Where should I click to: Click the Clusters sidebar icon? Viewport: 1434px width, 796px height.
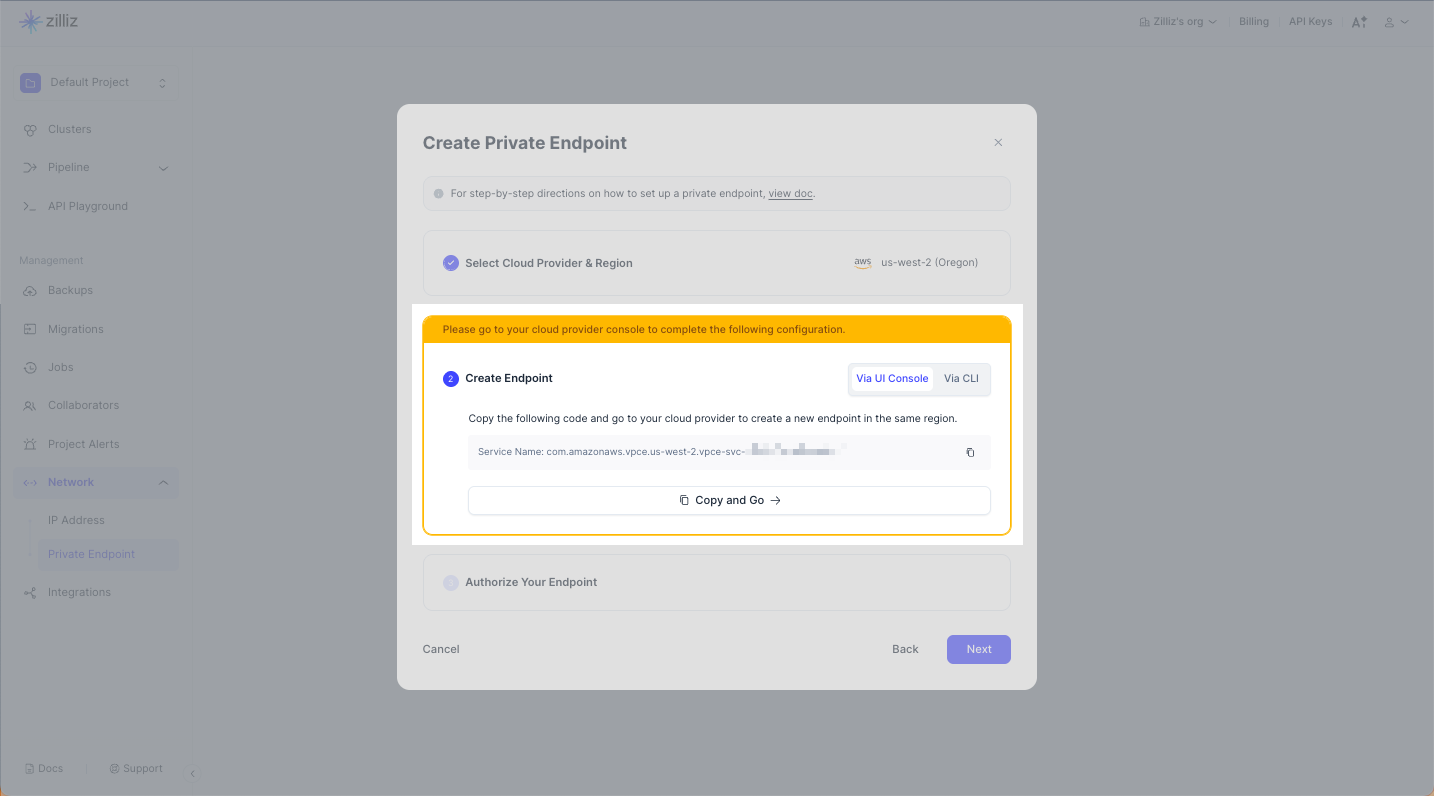[x=30, y=130]
